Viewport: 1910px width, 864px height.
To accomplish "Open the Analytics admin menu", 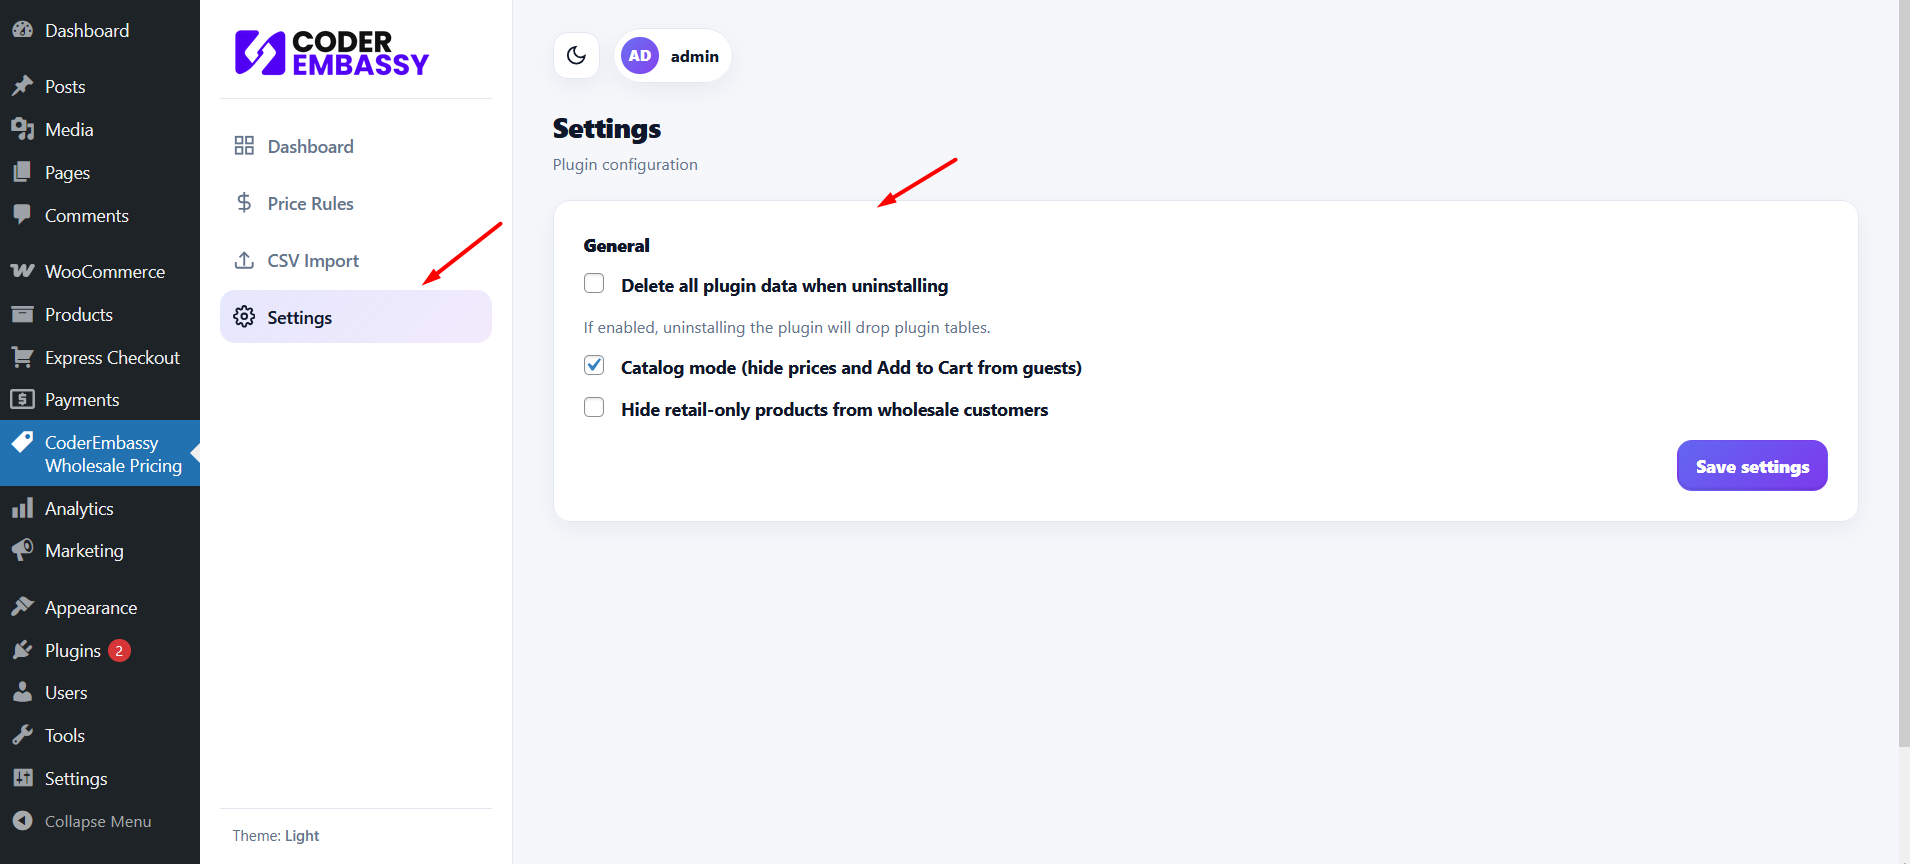I will pos(79,508).
